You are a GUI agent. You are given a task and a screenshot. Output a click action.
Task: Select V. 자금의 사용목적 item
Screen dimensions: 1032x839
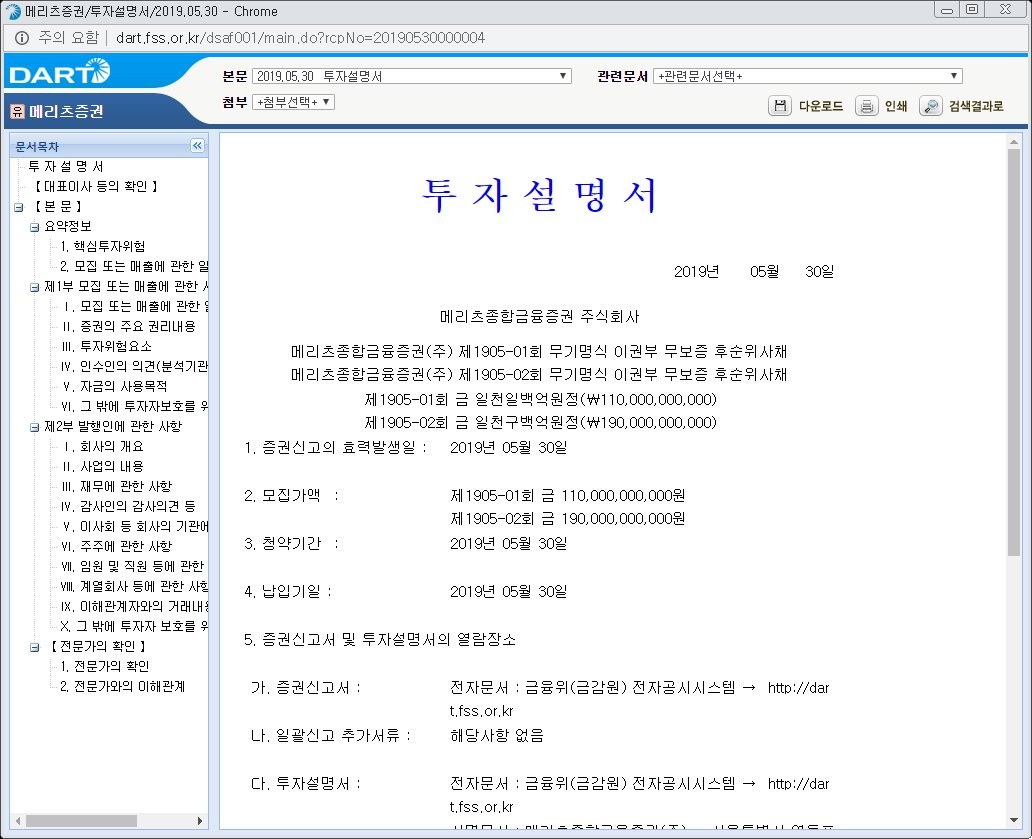(115, 386)
